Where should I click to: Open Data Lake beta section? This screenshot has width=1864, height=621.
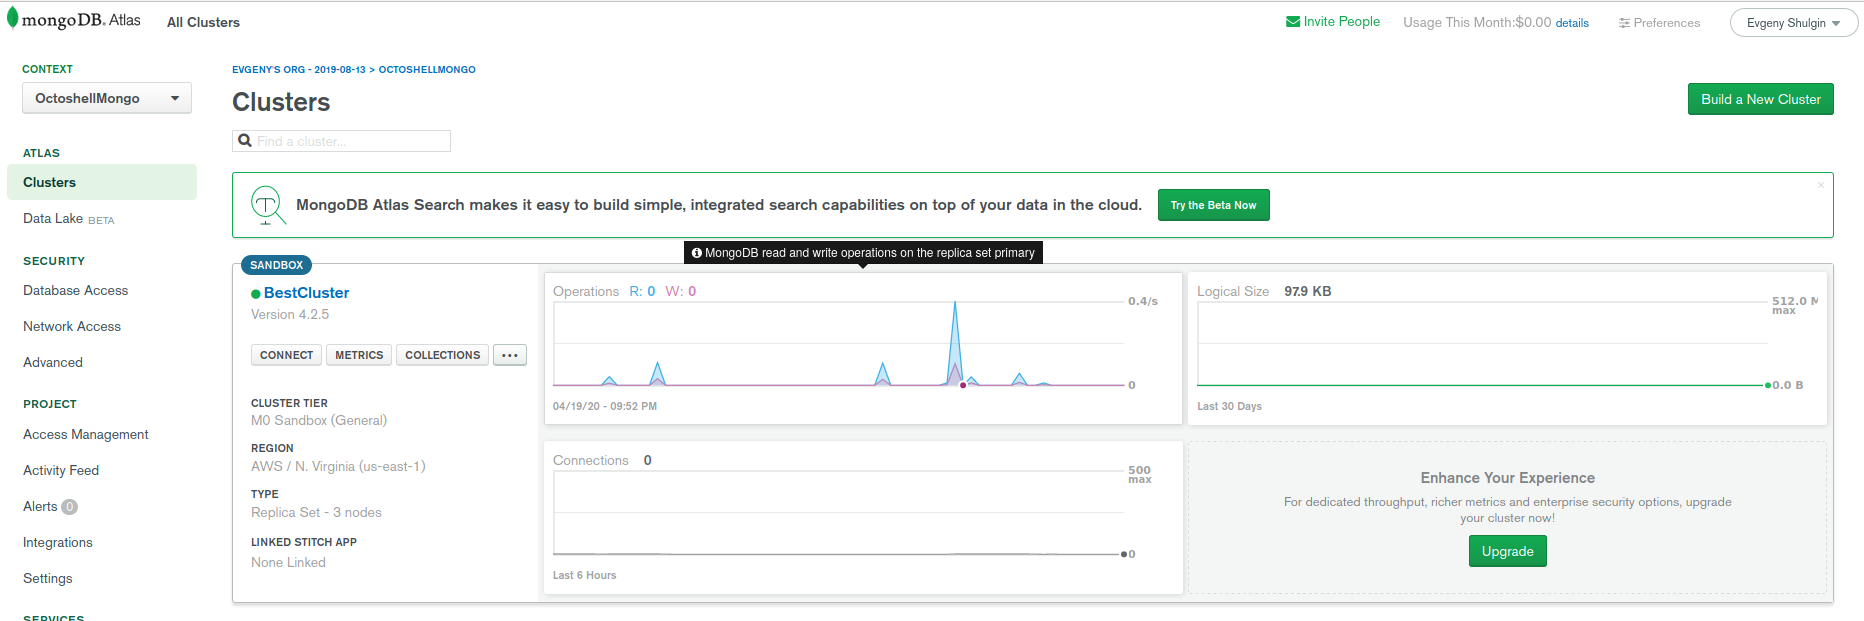[x=69, y=218]
